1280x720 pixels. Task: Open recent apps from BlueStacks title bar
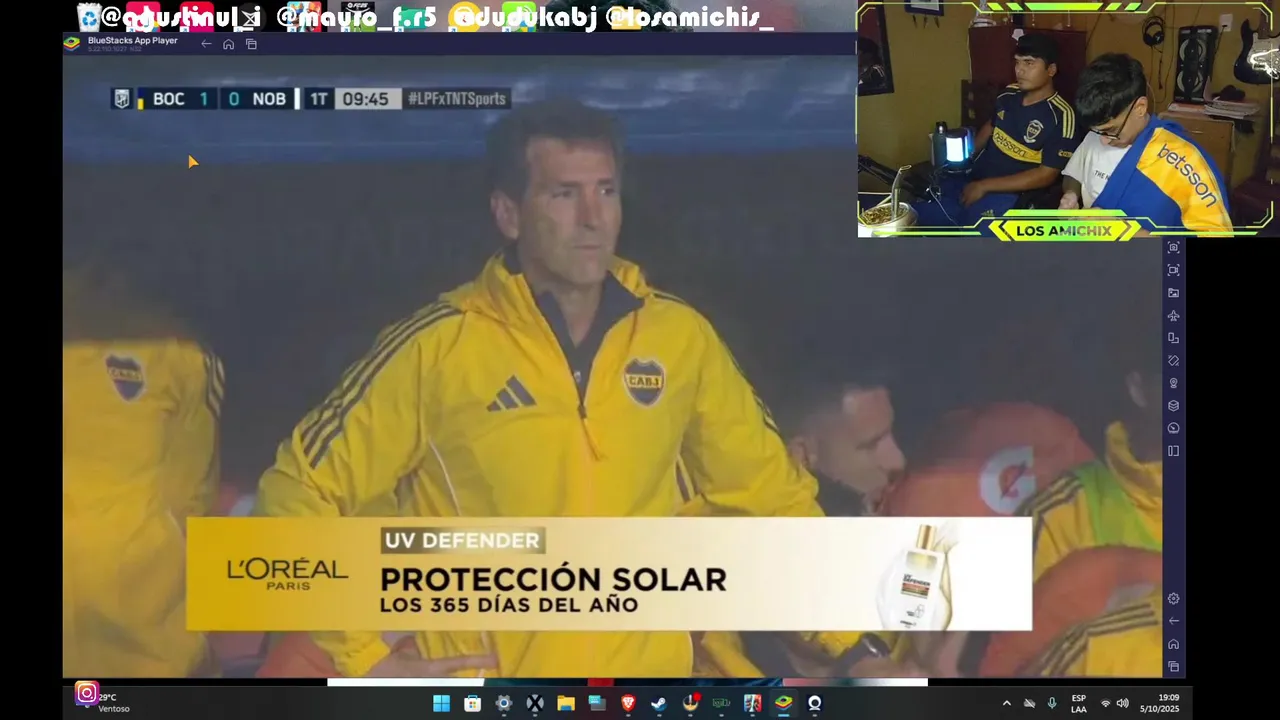pos(251,44)
